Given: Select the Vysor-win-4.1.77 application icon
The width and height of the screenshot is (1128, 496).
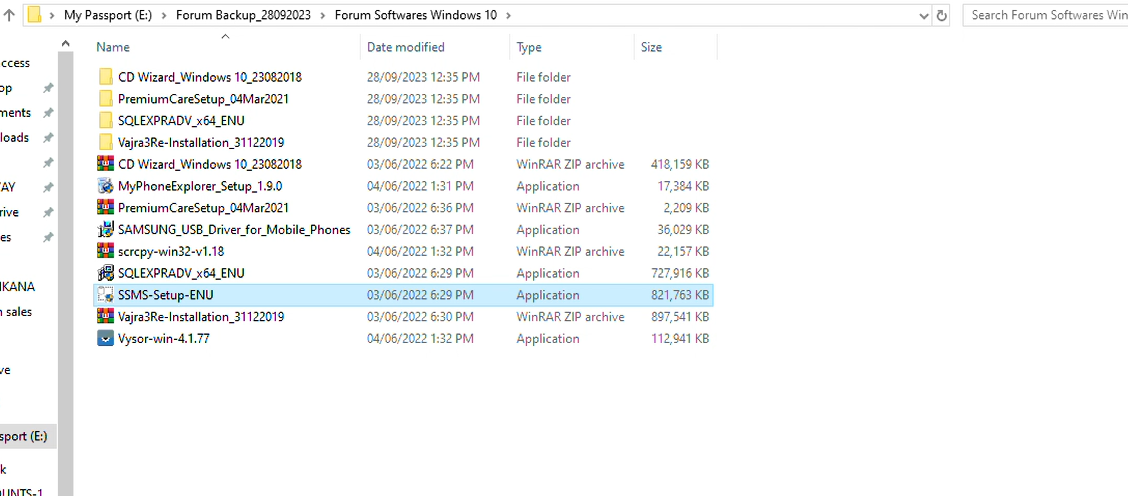Looking at the screenshot, I should 106,338.
